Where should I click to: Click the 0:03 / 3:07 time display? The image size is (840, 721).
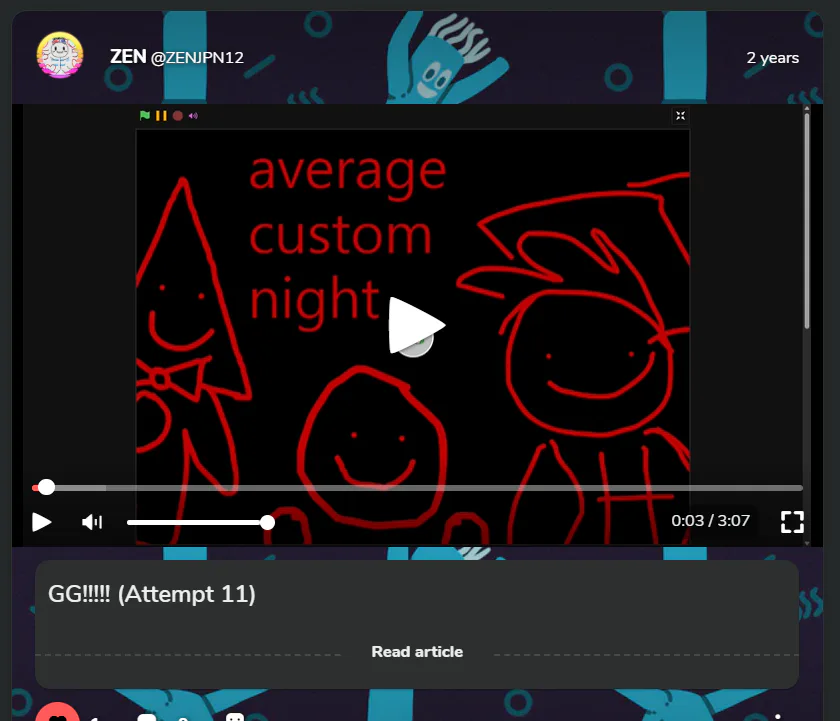[710, 521]
